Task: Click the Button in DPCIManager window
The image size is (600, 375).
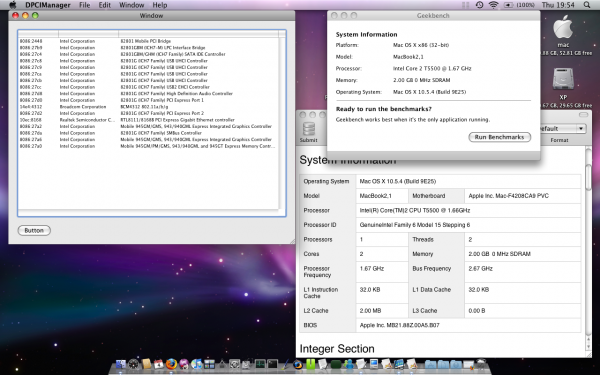Action: click(x=34, y=230)
